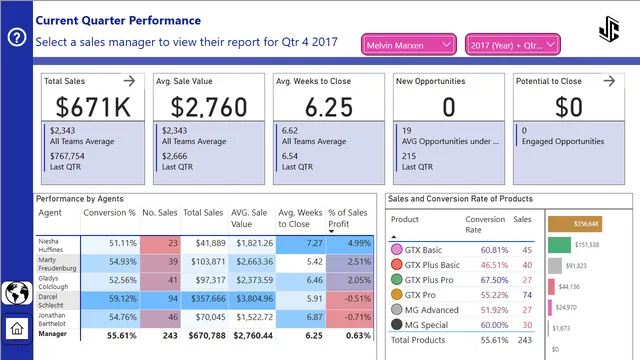Go to the home page icon
Screen dimensions: 640x360
pyautogui.click(x=17, y=329)
